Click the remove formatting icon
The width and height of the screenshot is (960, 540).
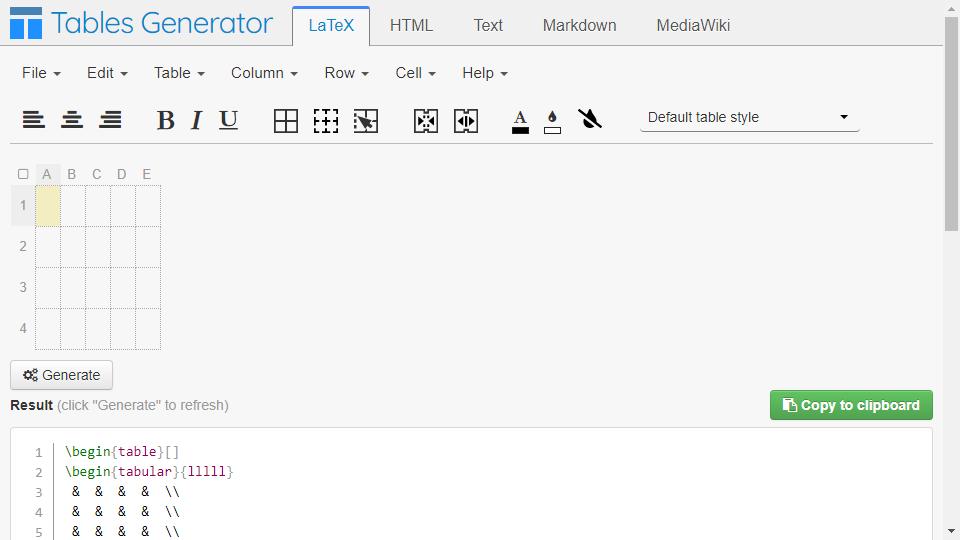[x=590, y=119]
